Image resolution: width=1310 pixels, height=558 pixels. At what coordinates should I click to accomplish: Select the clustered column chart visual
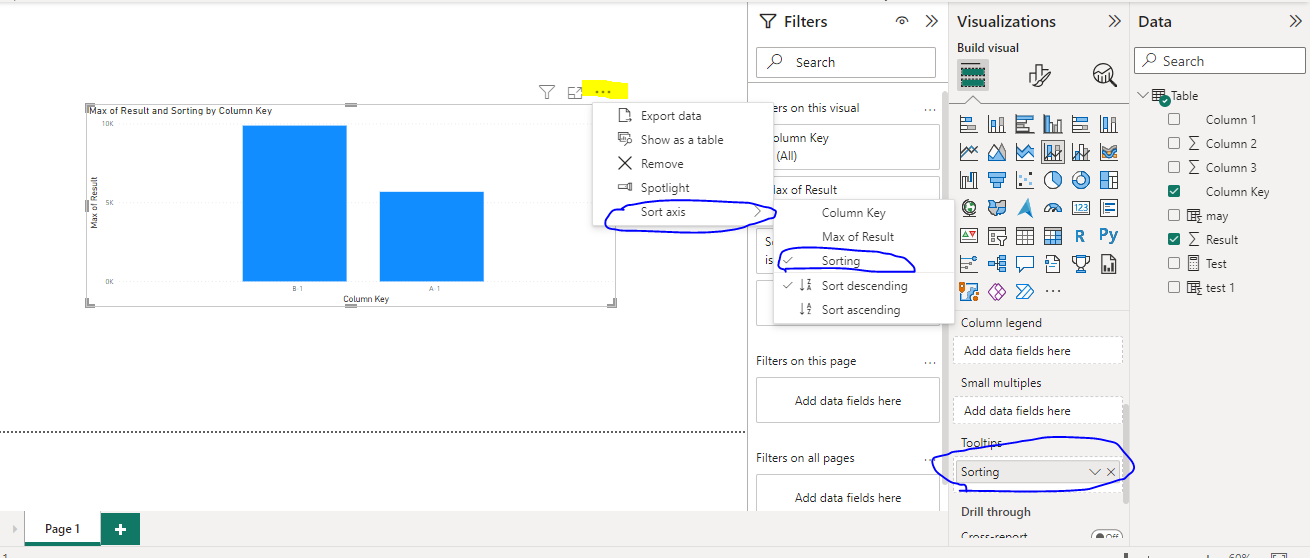pos(1052,124)
